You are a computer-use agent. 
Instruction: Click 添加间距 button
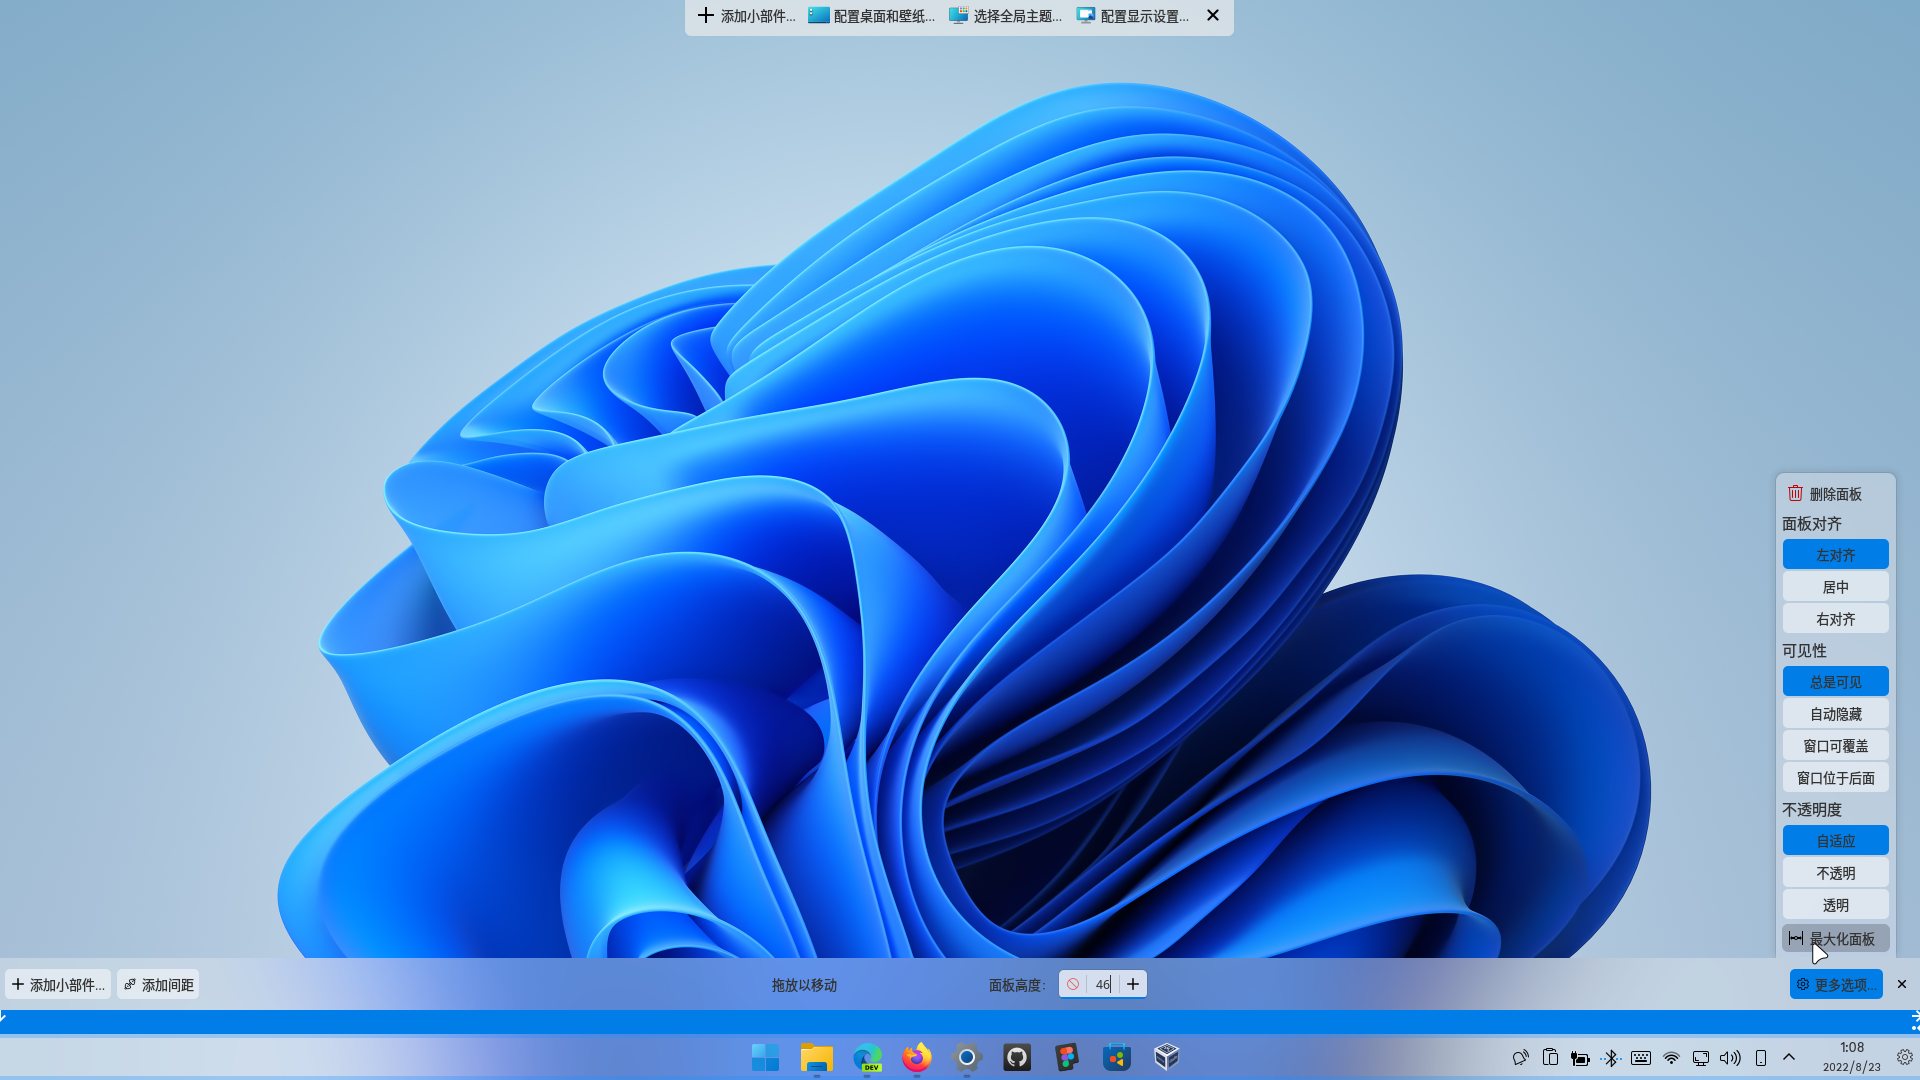click(158, 985)
